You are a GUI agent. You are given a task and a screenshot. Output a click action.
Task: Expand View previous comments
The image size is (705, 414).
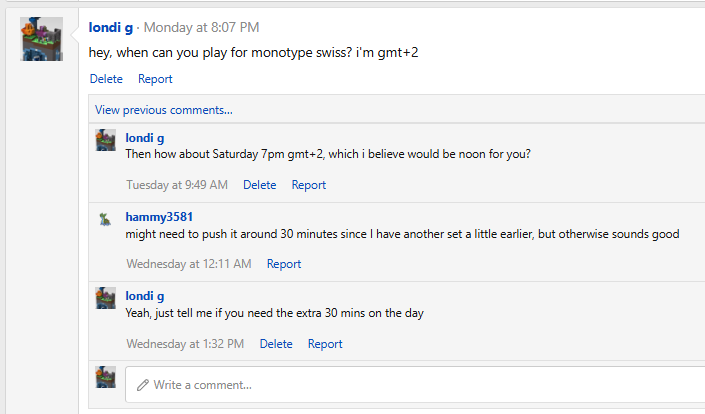164,110
